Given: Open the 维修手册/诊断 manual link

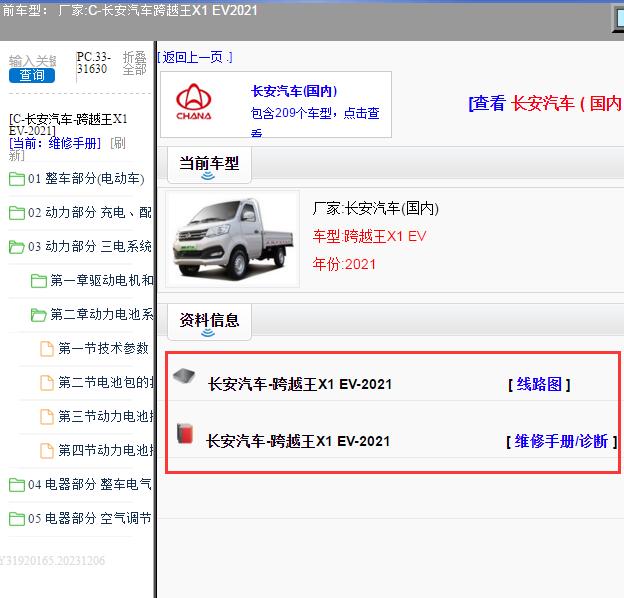Looking at the screenshot, I should 562,441.
